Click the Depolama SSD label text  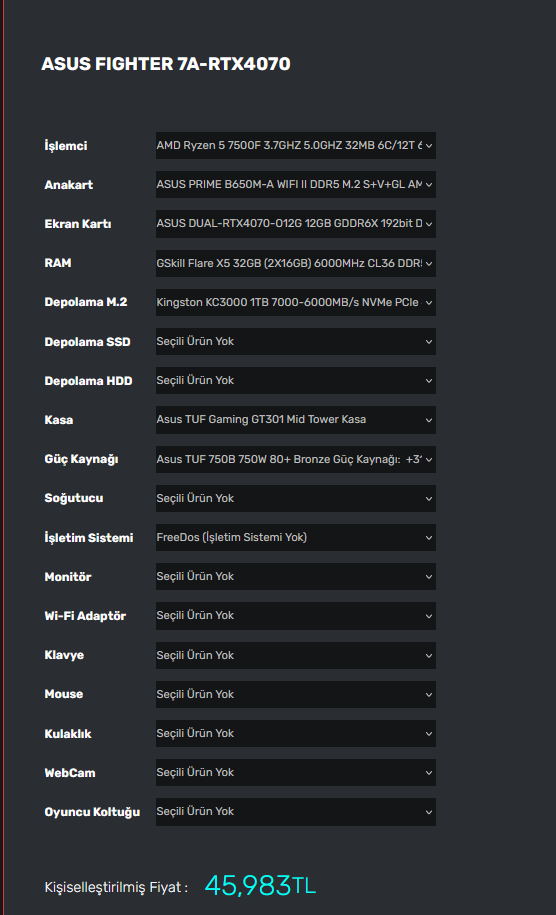(x=88, y=342)
